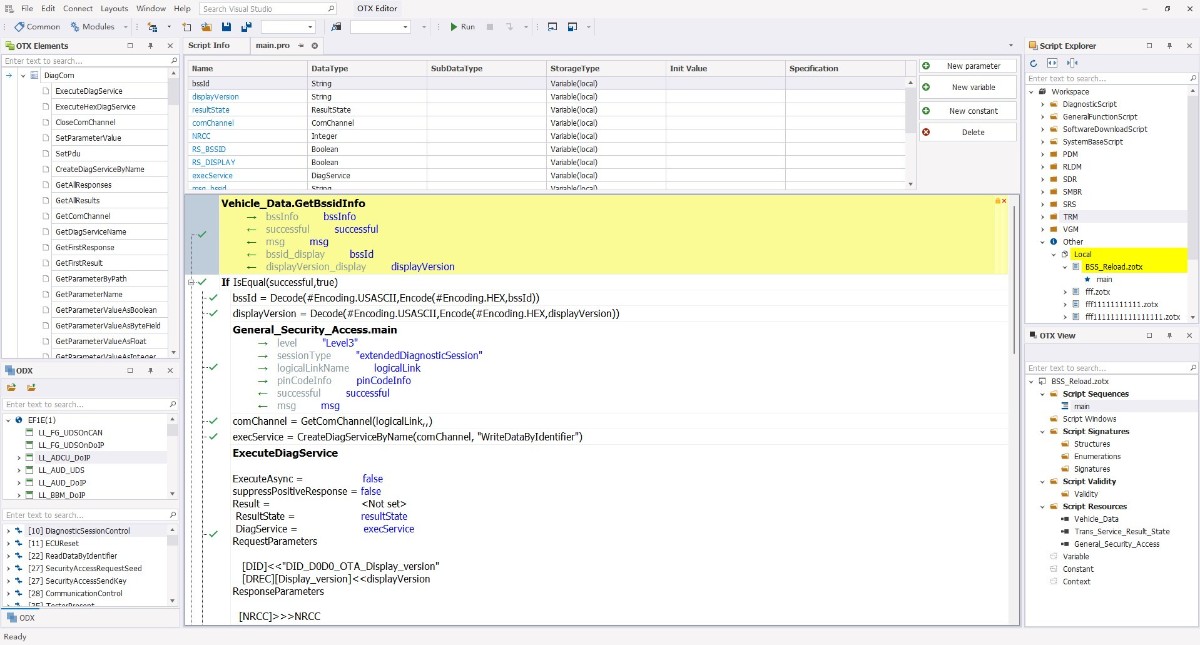Expand the [10] DiagnosticSessionControl service

point(8,530)
